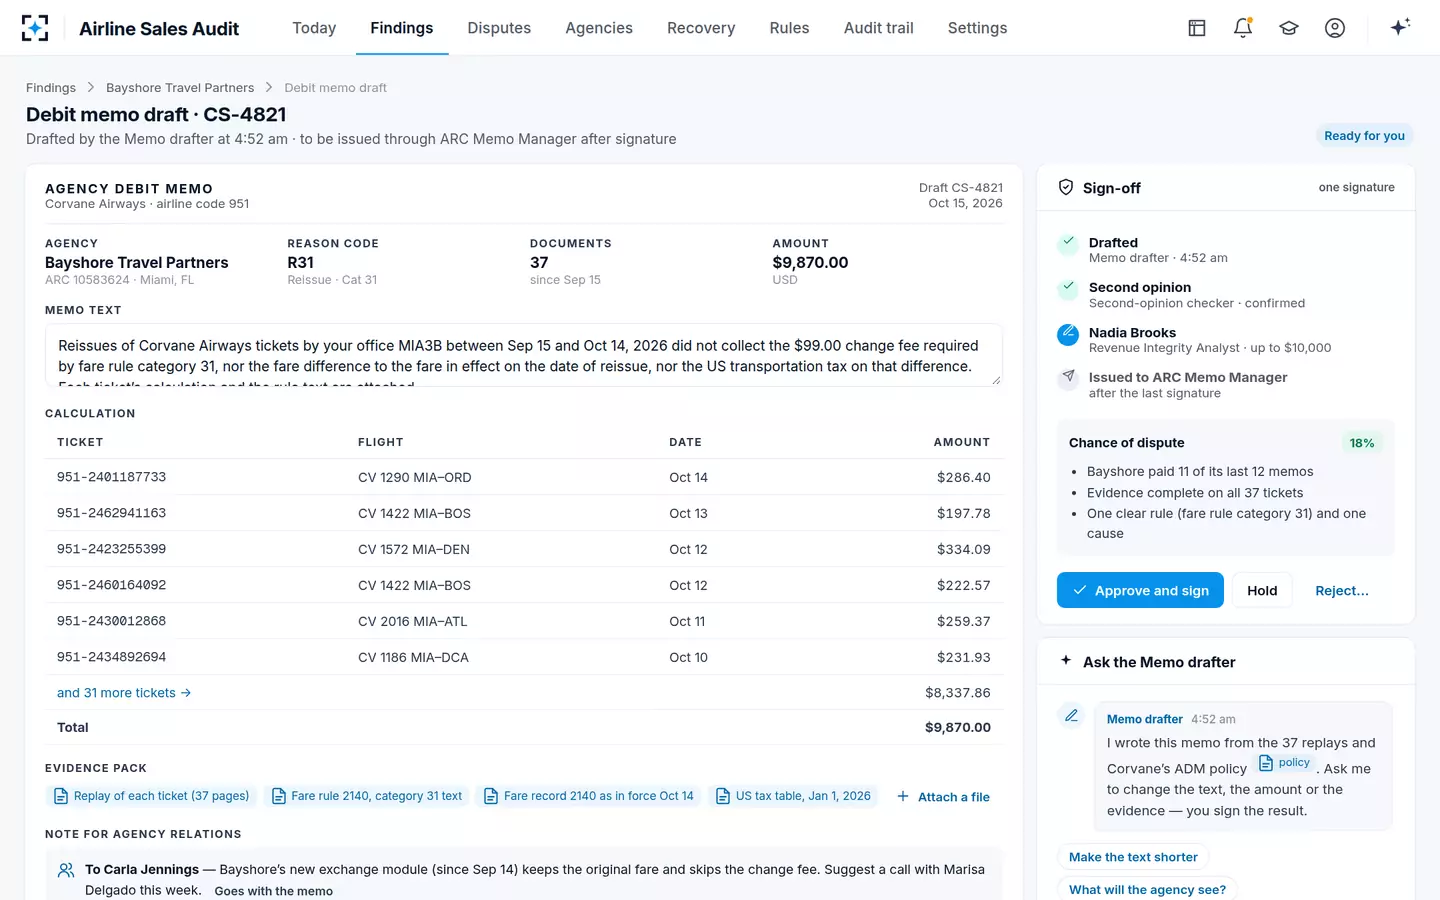This screenshot has width=1440, height=900.
Task: Click the people icon in agency relations note
Action: point(66,870)
